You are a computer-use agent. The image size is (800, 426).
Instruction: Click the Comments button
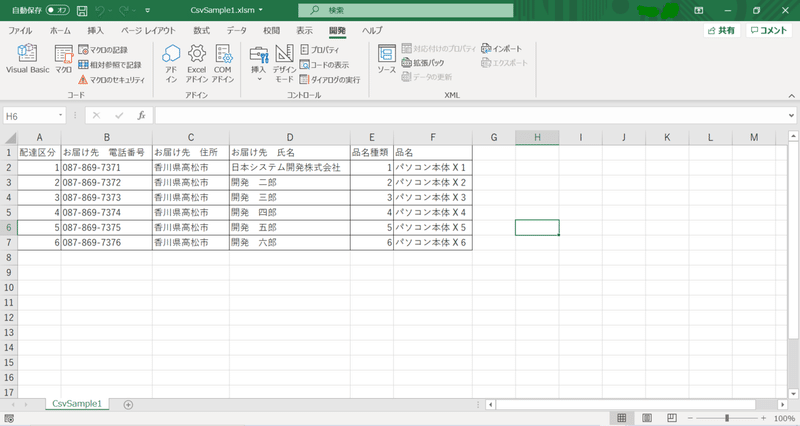click(x=769, y=31)
